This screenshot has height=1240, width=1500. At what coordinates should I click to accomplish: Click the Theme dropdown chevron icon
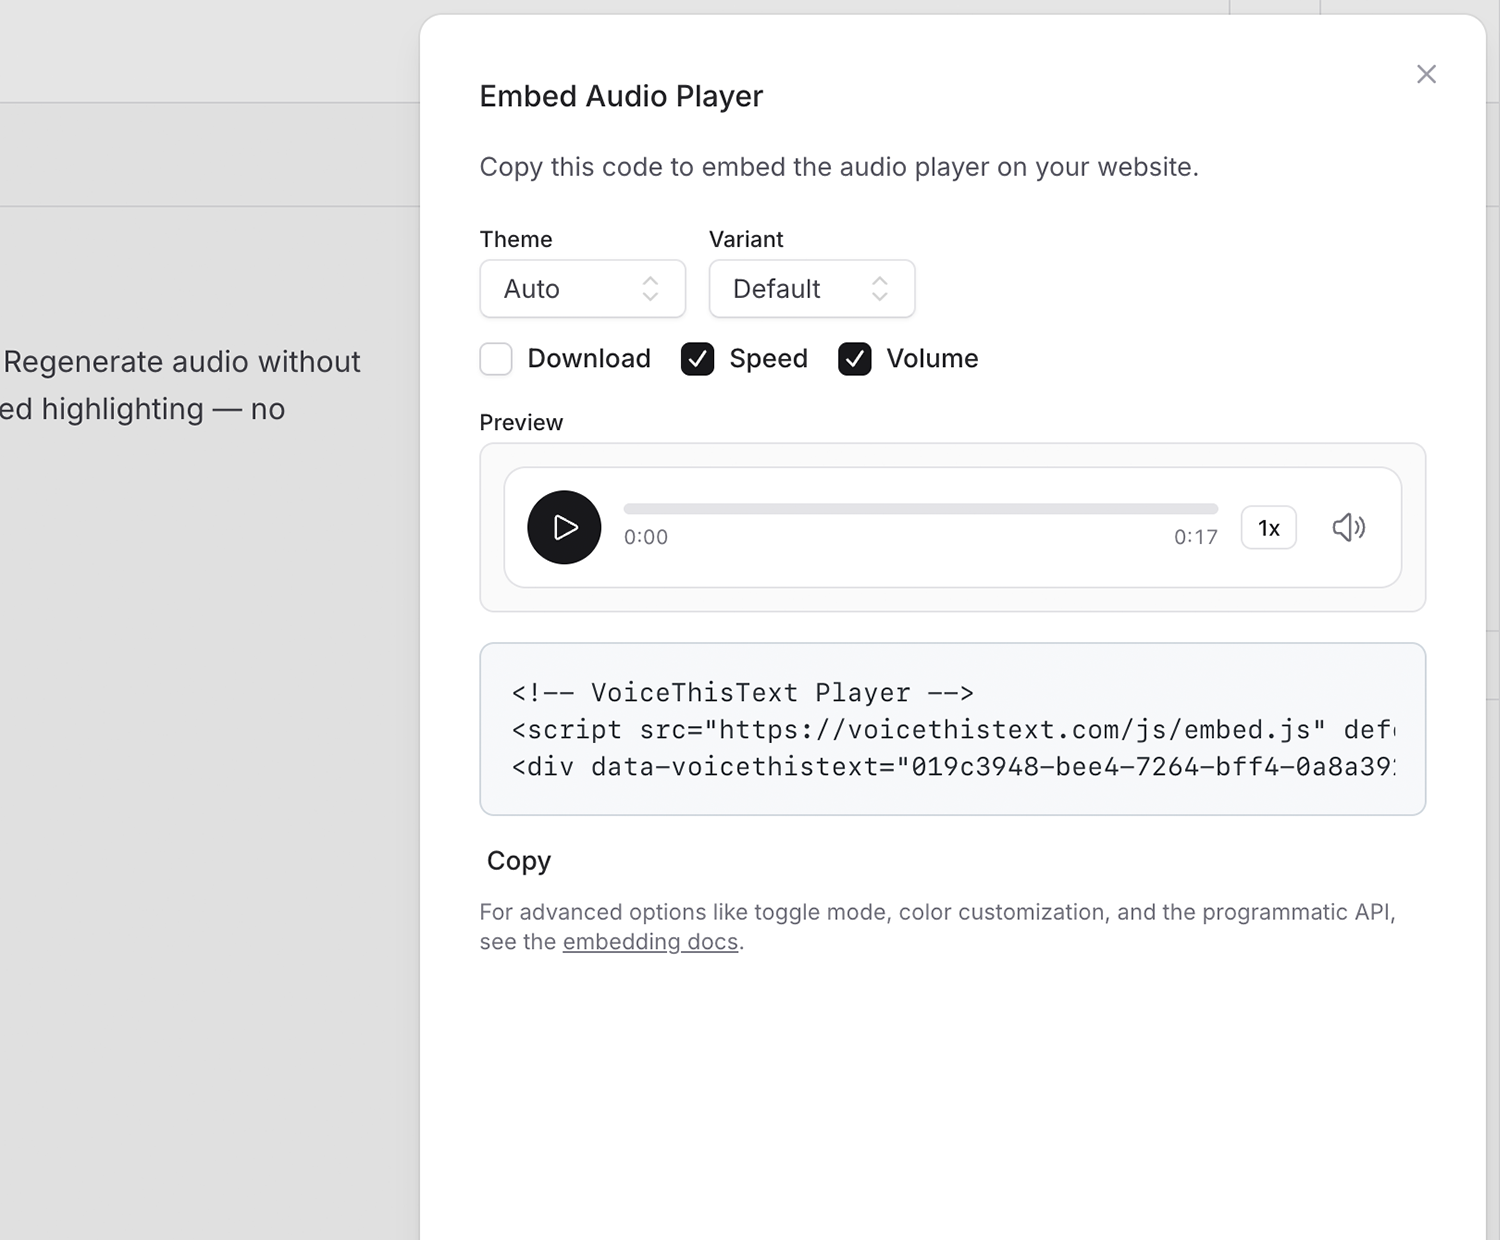pos(651,288)
